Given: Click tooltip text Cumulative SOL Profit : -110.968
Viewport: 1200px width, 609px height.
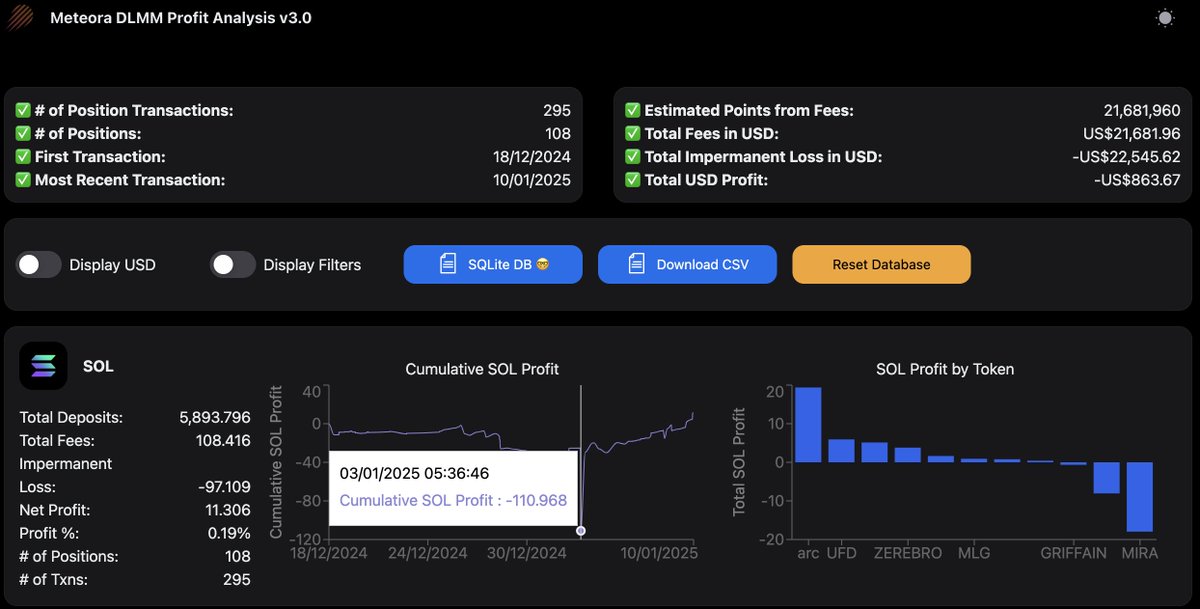Looking at the screenshot, I should click(453, 500).
